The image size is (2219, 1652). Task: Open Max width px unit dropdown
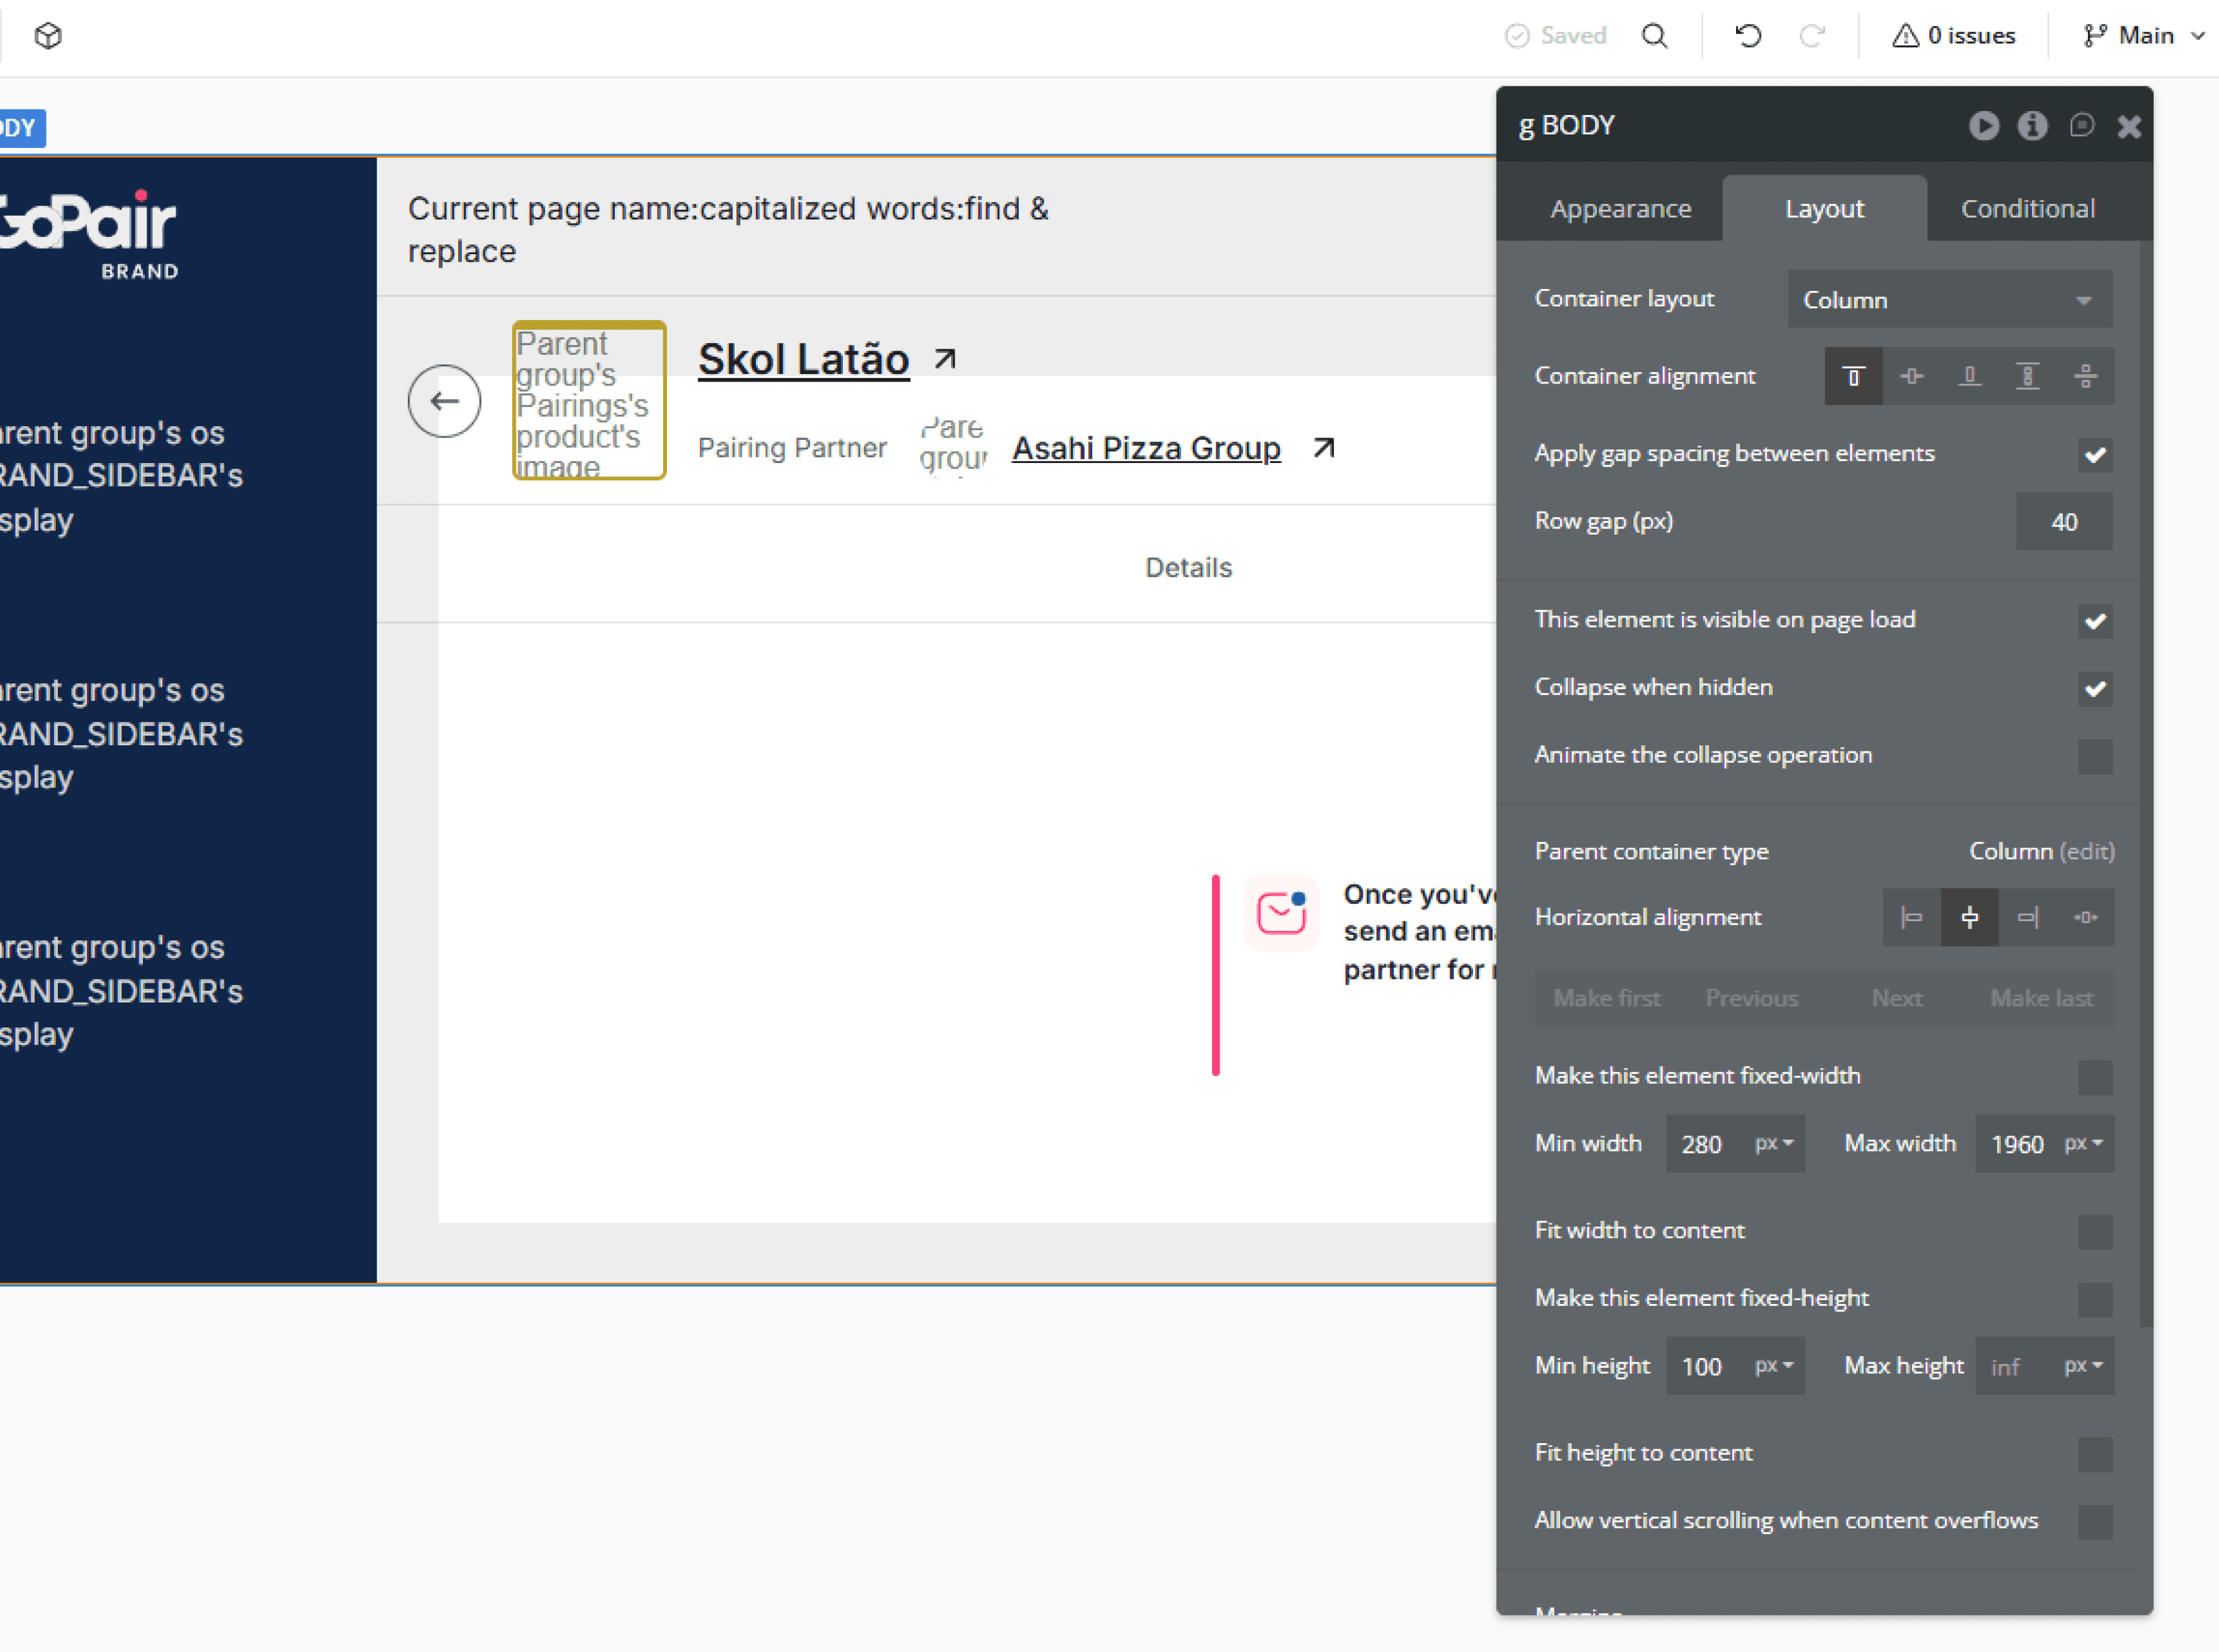pos(2084,1143)
